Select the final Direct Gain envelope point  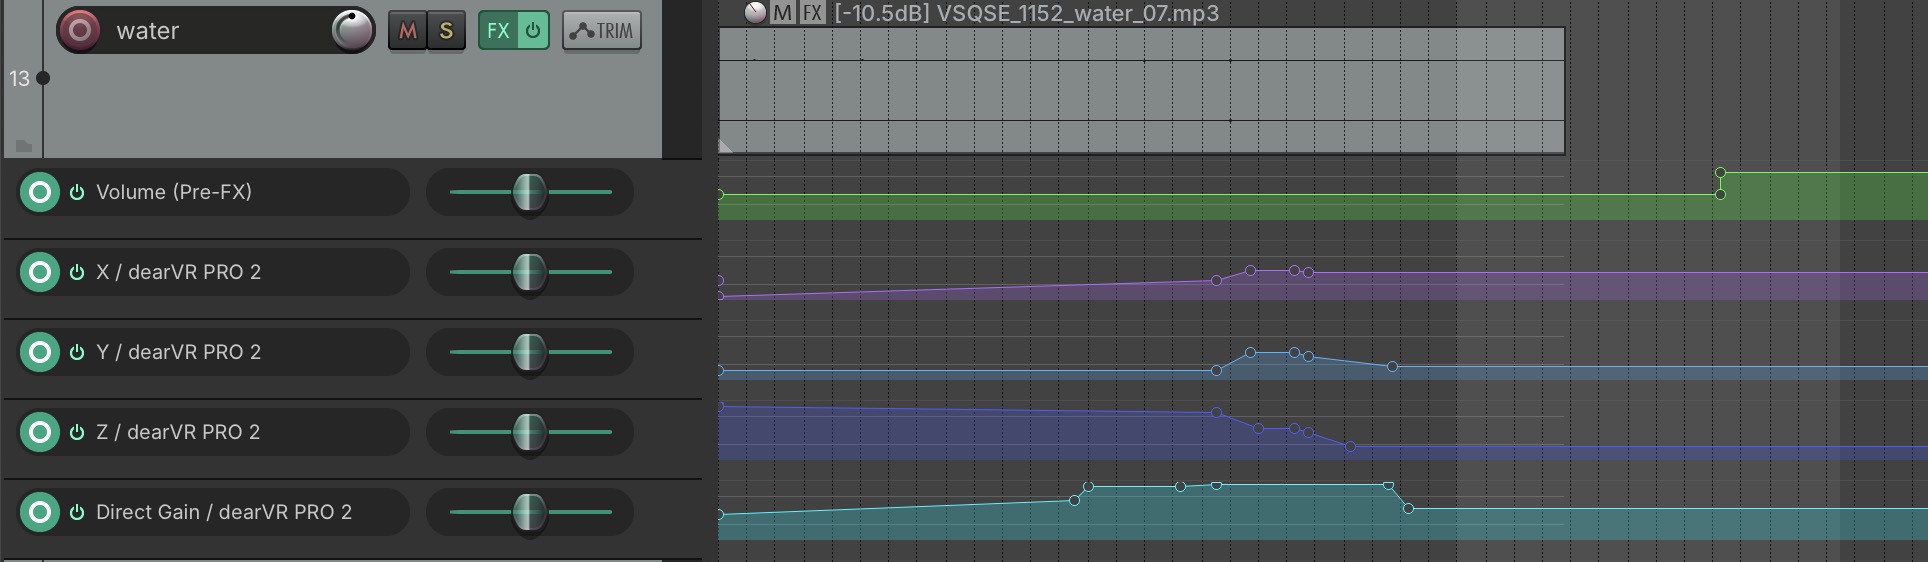pyautogui.click(x=1408, y=509)
